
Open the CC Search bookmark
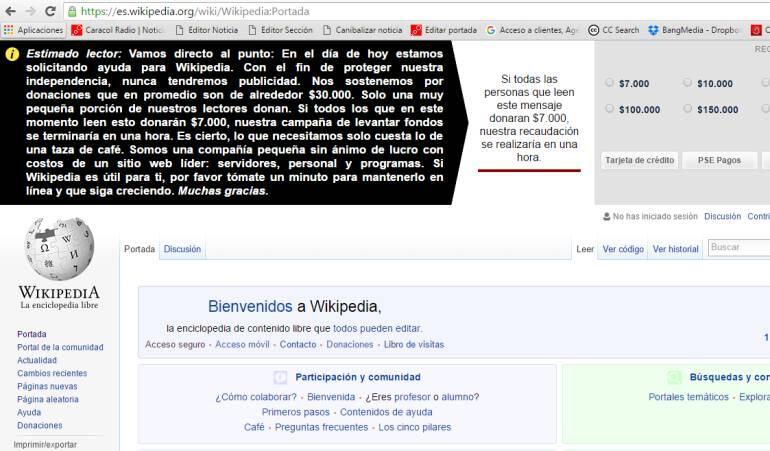click(x=614, y=30)
